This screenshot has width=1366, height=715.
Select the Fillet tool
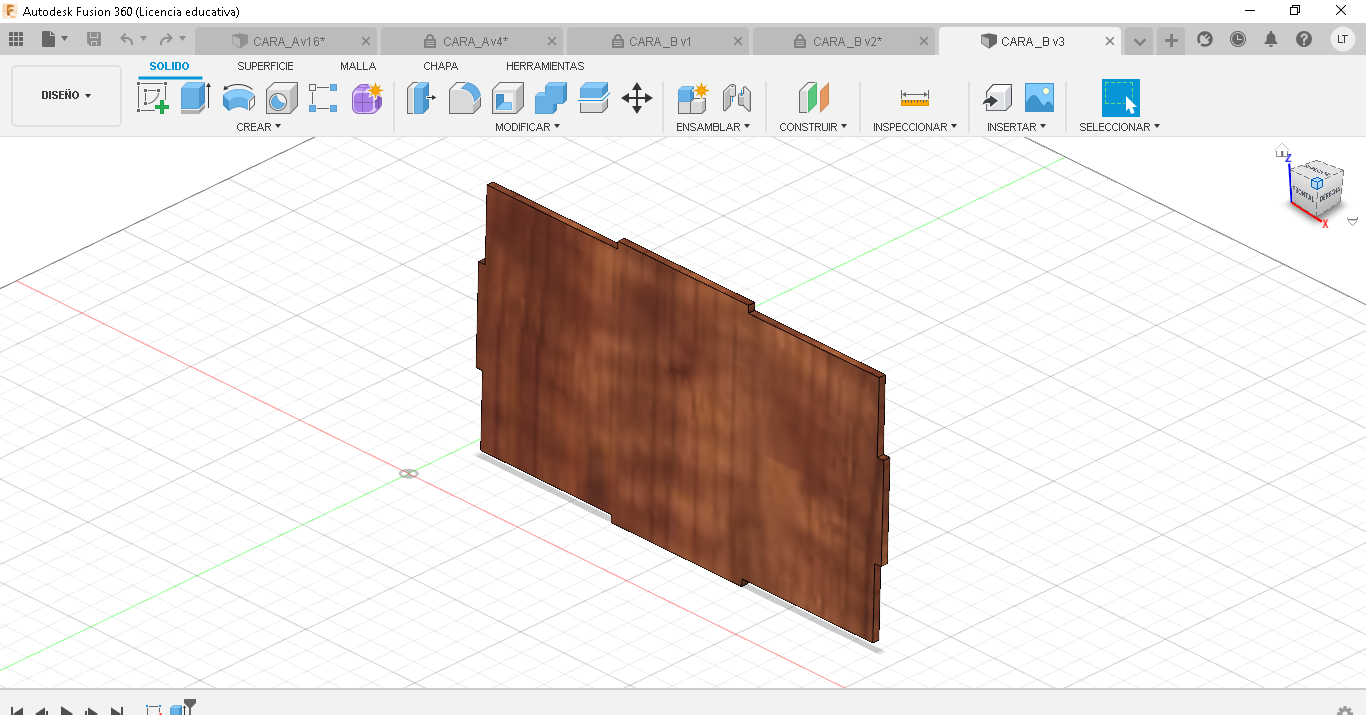464,98
